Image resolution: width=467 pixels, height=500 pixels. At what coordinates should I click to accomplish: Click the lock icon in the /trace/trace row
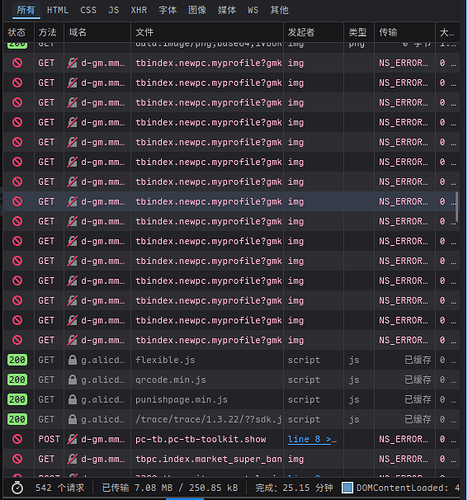pos(72,419)
